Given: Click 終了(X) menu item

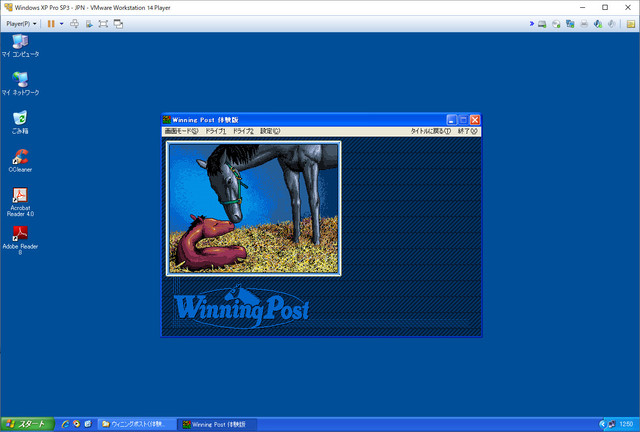Looking at the screenshot, I should click(x=467, y=131).
